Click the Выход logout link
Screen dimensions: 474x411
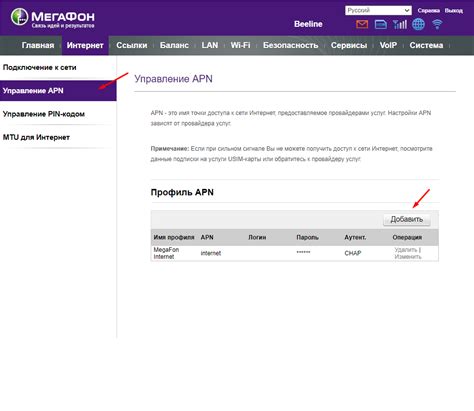(x=454, y=11)
